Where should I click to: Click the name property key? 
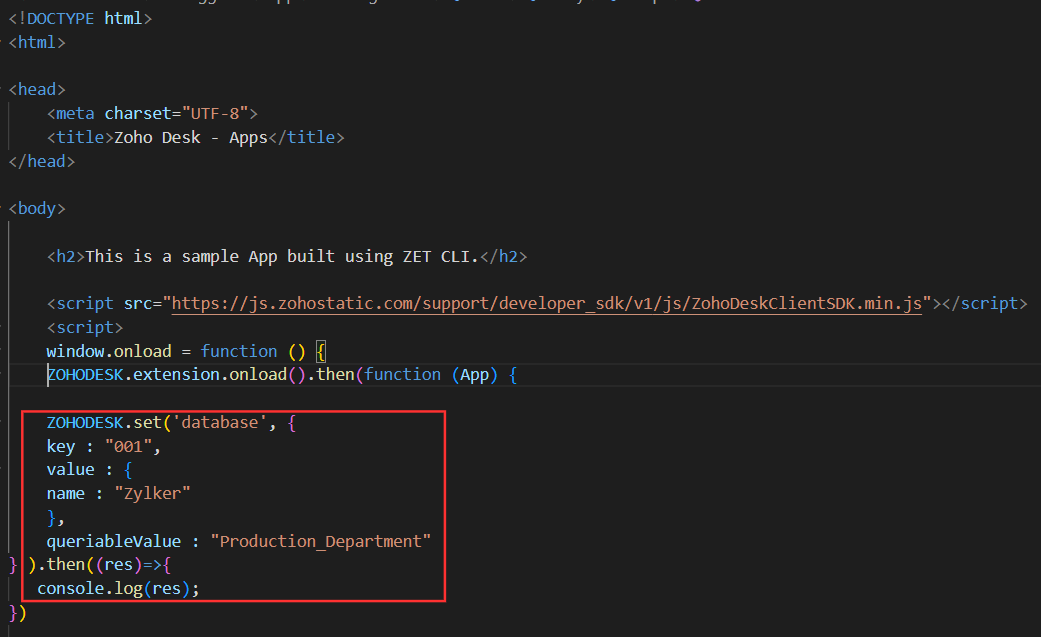coord(66,494)
